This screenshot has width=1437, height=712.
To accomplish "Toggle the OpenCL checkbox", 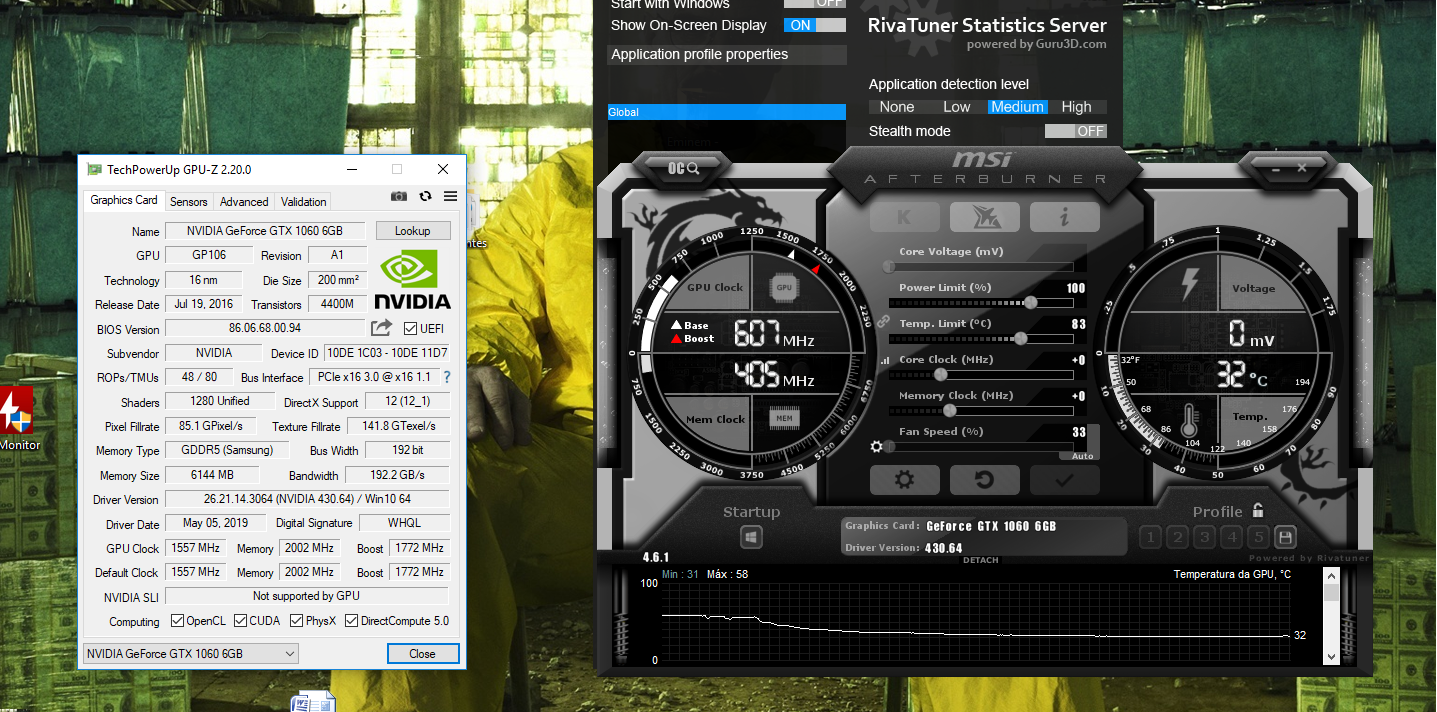I will [177, 621].
